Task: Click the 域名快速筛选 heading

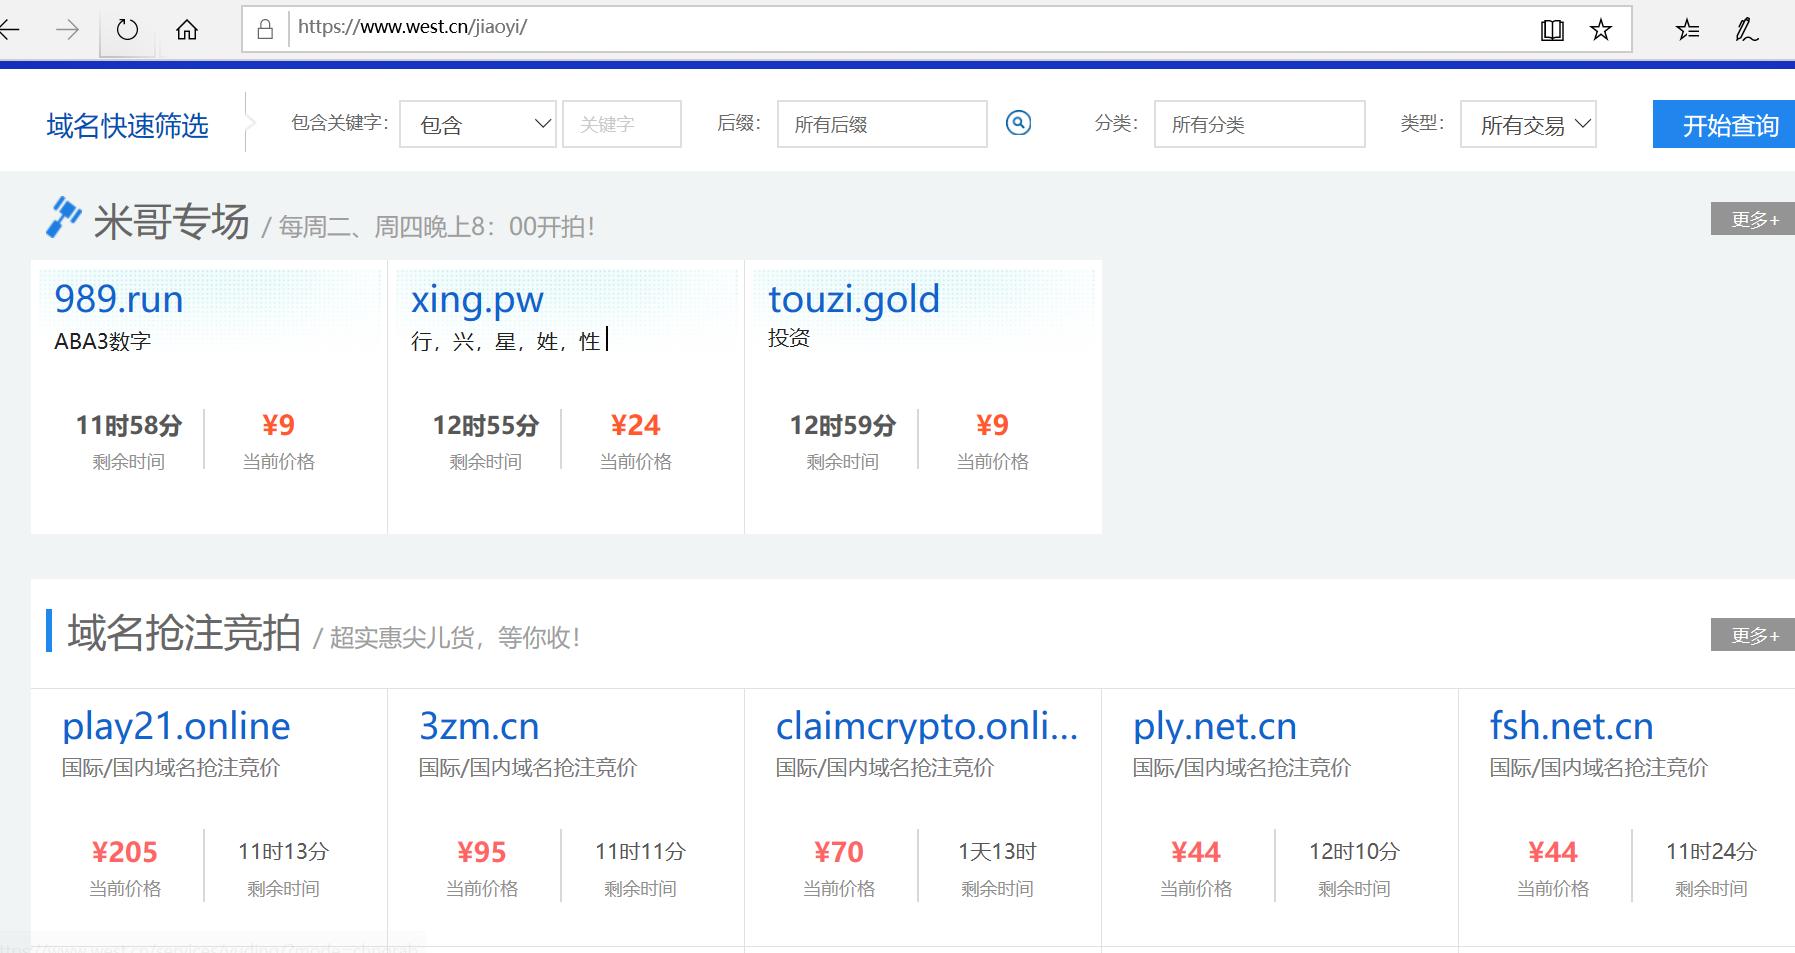Action: 127,125
